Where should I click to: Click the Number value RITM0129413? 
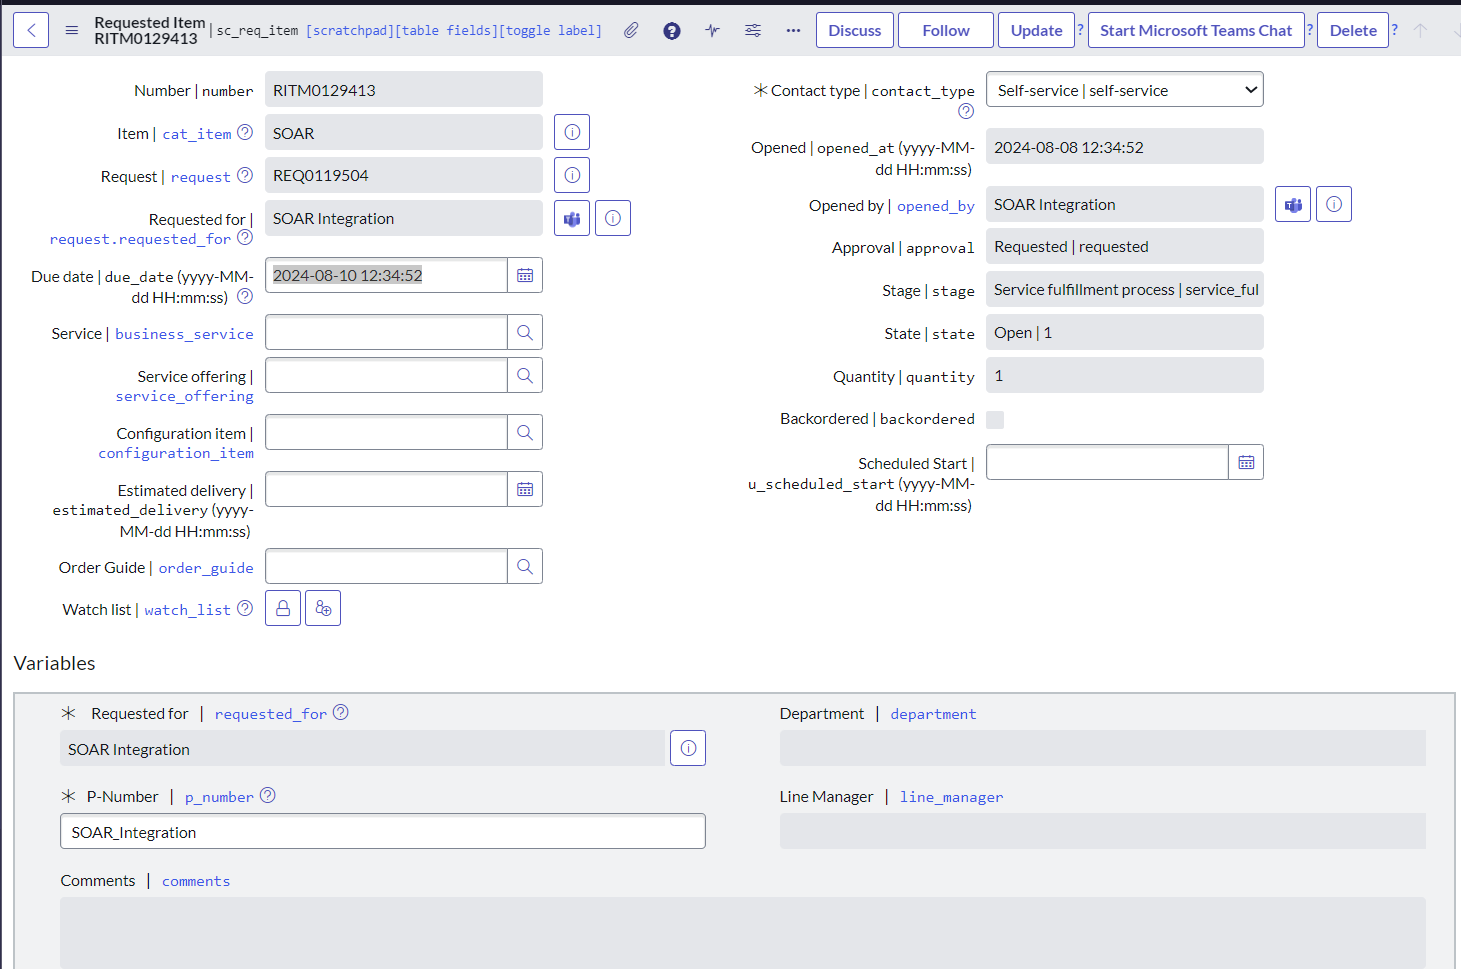pyautogui.click(x=404, y=89)
